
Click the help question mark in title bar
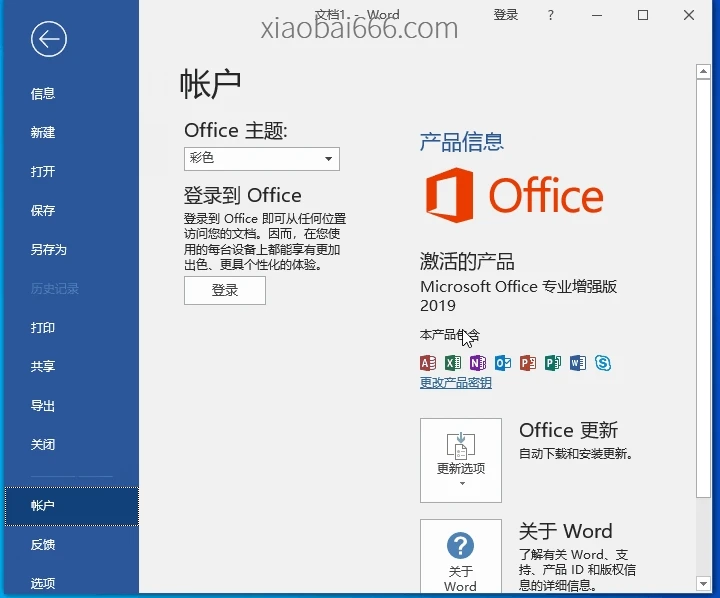coord(551,15)
